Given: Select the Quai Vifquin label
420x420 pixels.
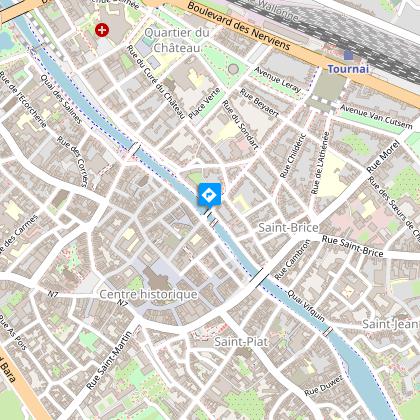Looking at the screenshot, I should [x=306, y=306].
